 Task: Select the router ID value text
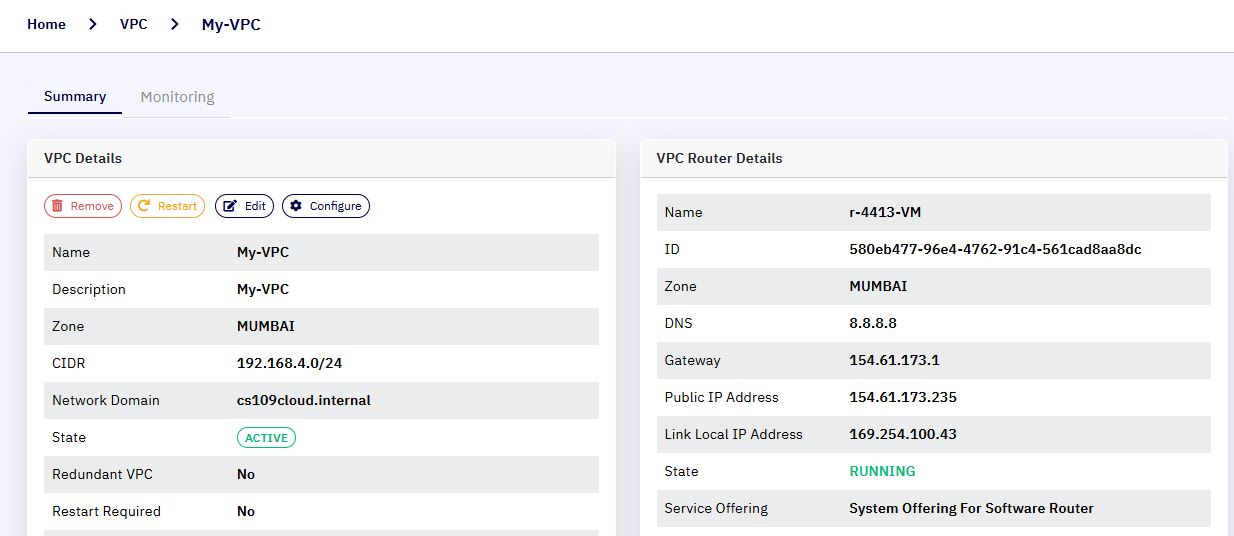tap(995, 249)
